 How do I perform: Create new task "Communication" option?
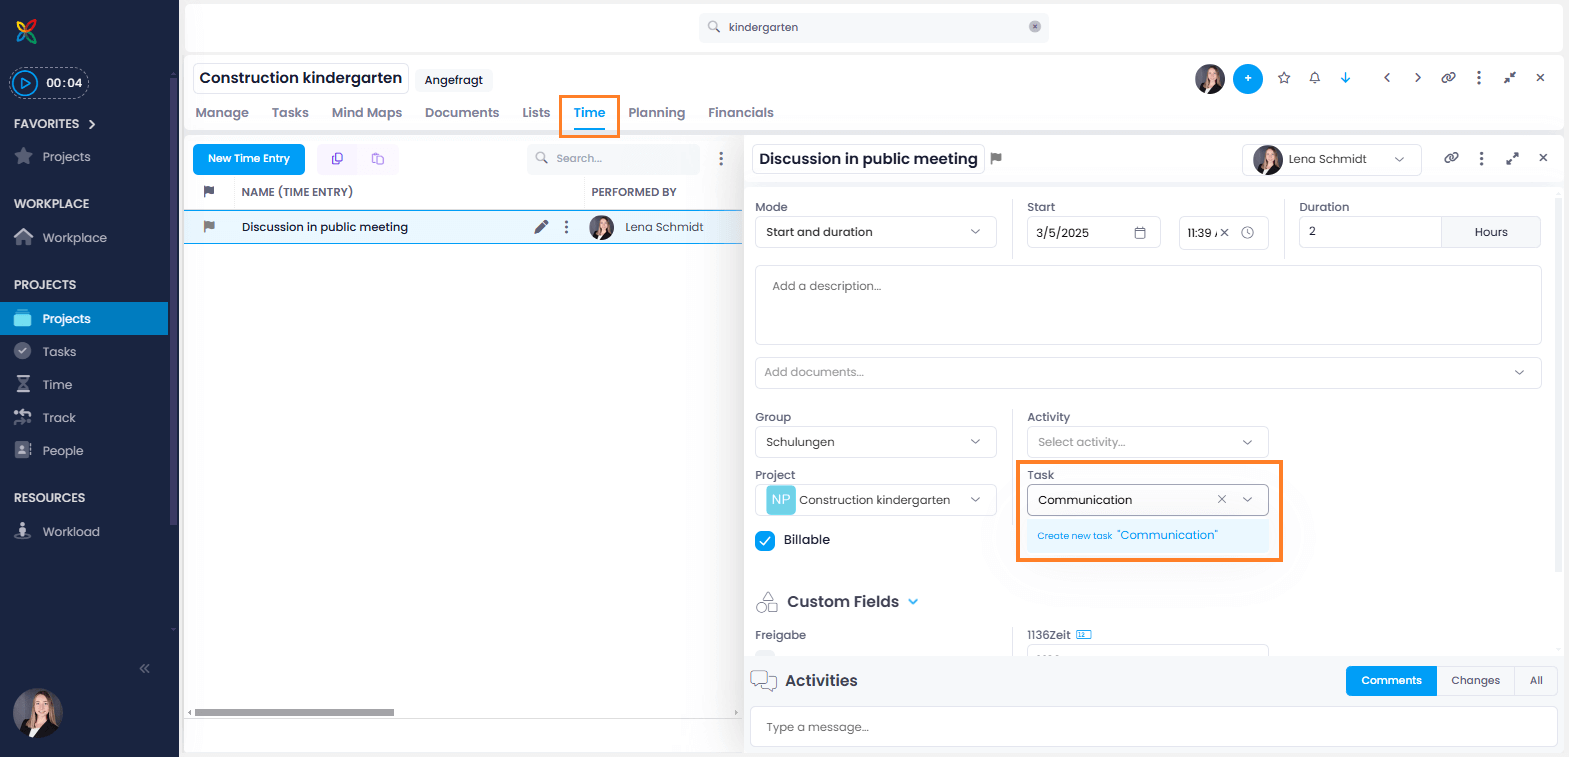click(x=1148, y=536)
